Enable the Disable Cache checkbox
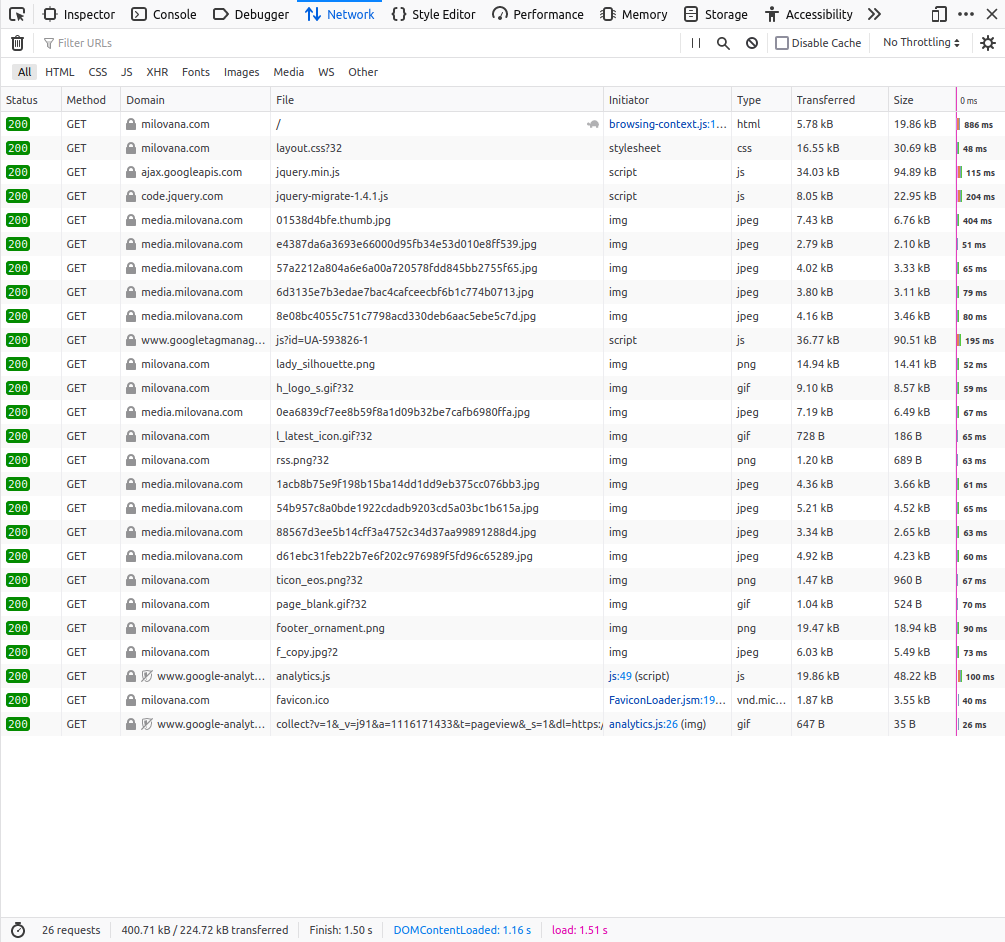Image resolution: width=1005 pixels, height=942 pixels. coord(782,43)
